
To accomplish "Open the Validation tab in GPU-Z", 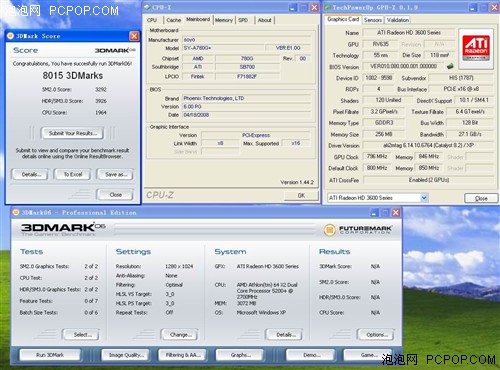I will [x=398, y=20].
